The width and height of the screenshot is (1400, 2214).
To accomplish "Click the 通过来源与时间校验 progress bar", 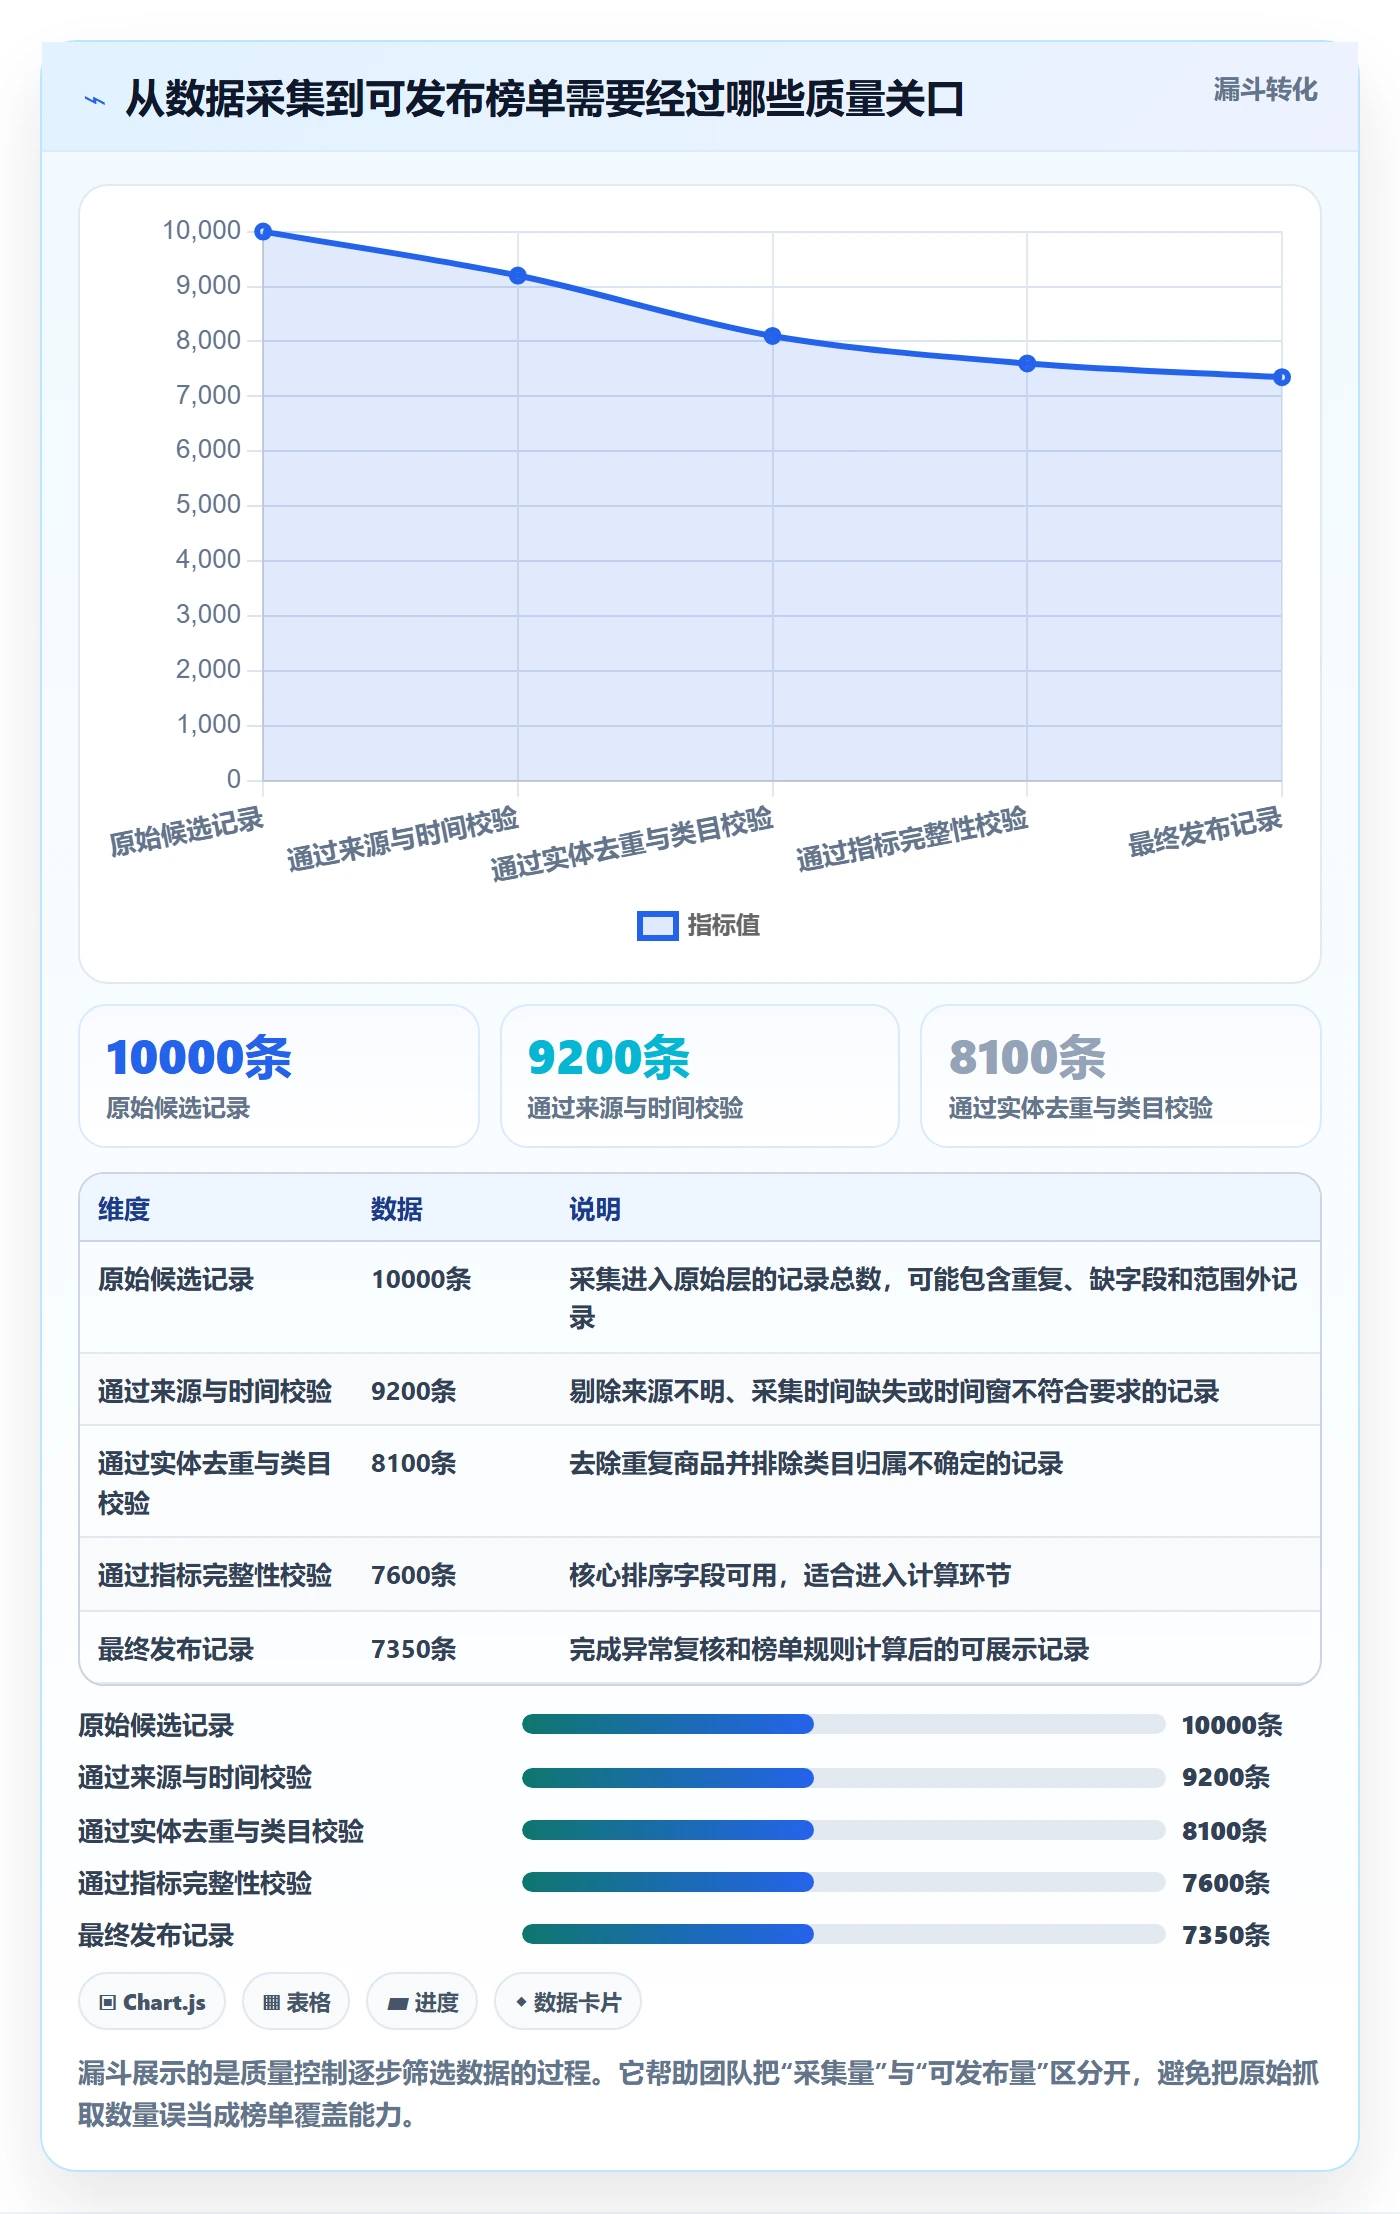I will click(843, 1778).
